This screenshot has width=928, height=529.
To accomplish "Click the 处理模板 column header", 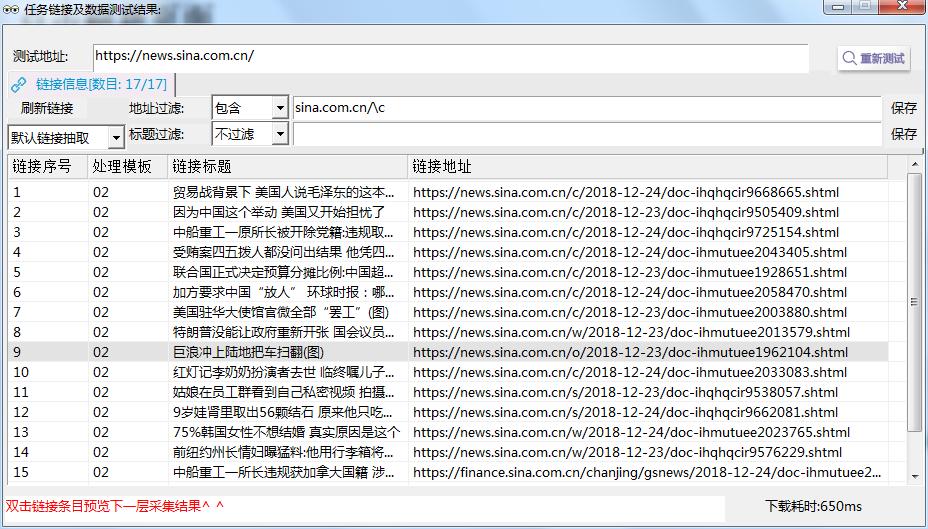I will tap(128, 167).
